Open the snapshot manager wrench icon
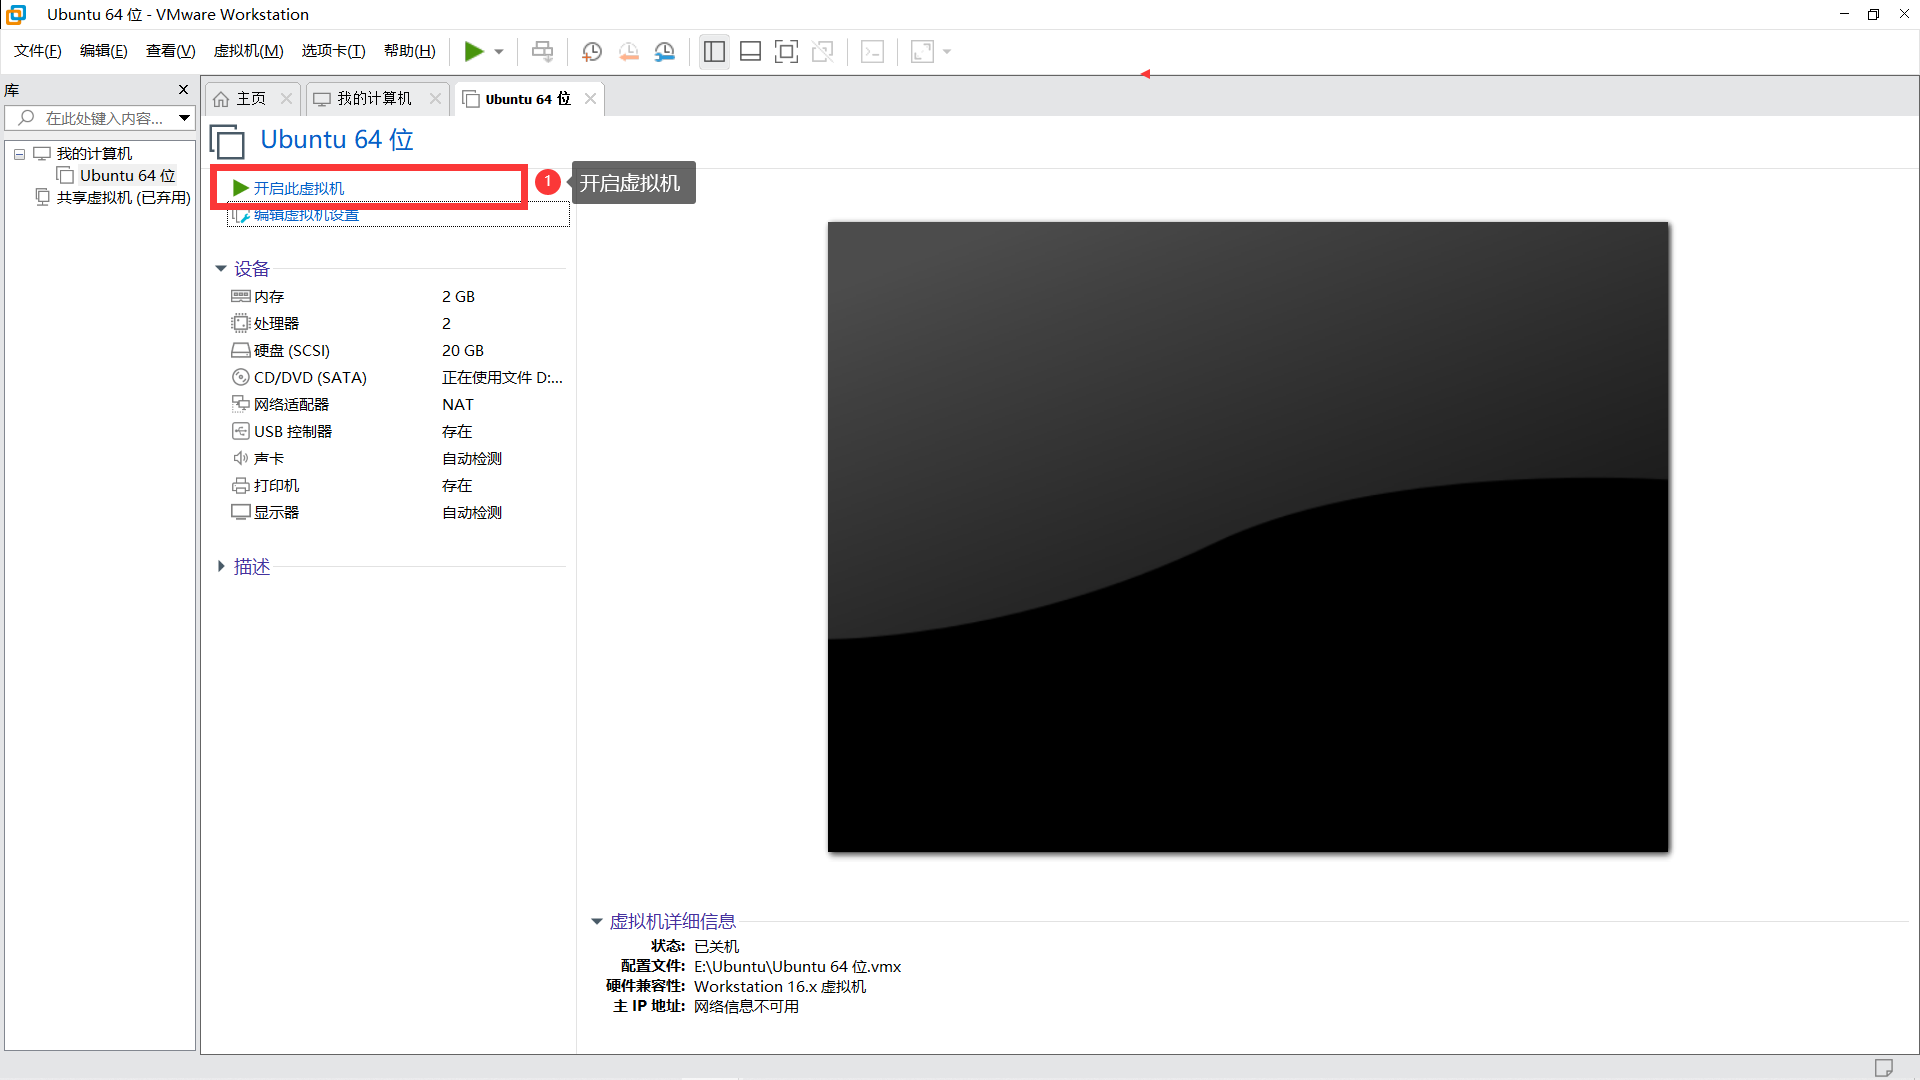This screenshot has height=1080, width=1920. (x=665, y=52)
